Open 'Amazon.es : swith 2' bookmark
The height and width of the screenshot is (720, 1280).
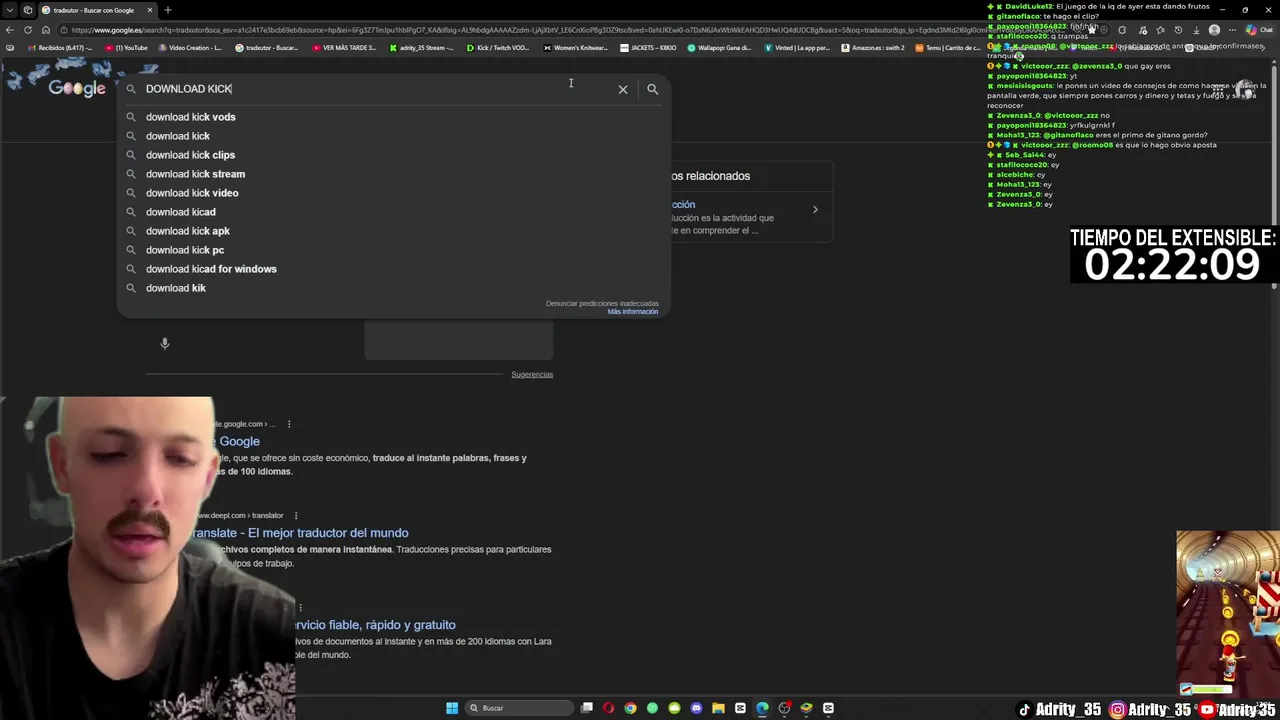[873, 47]
